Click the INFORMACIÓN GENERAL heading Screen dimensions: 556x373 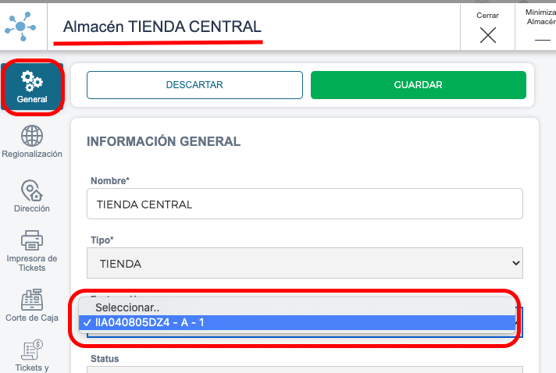point(163,141)
